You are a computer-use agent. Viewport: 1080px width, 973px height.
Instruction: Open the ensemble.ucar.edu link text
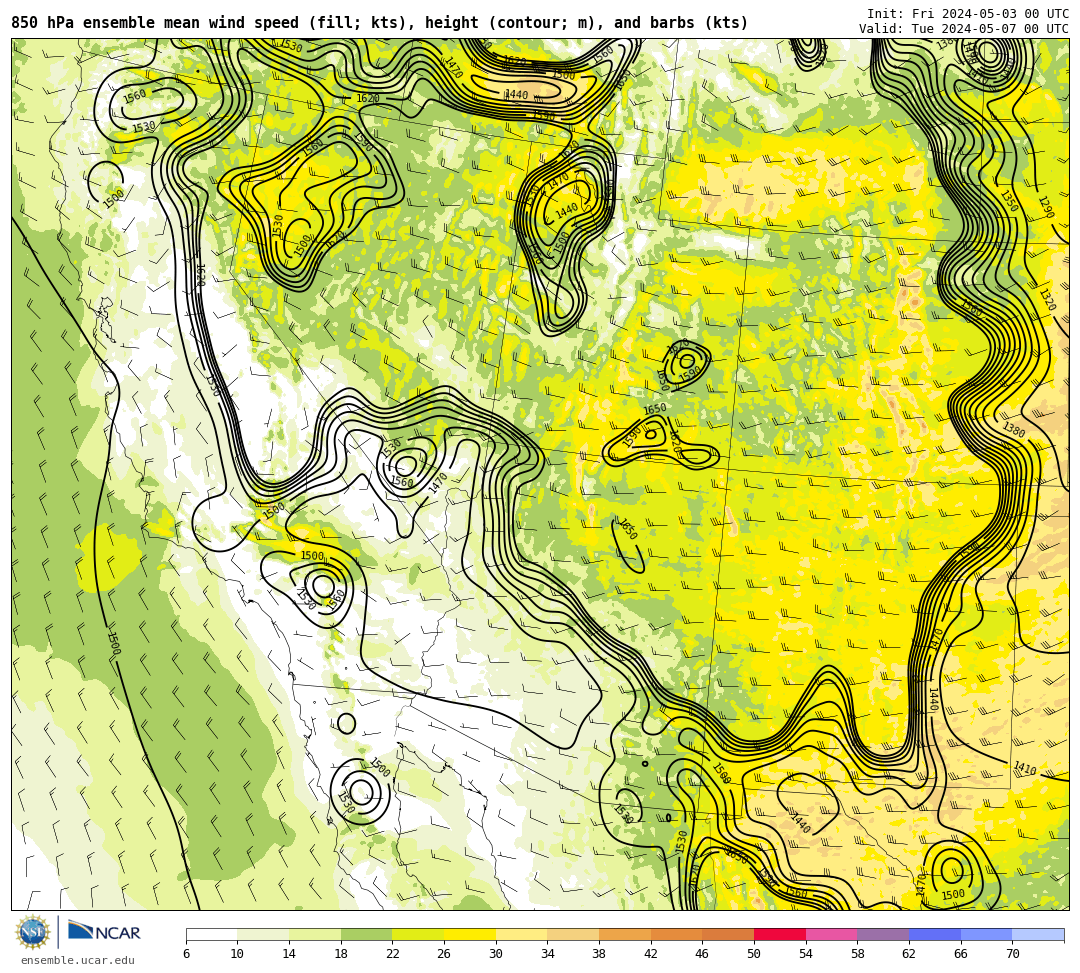(78, 960)
